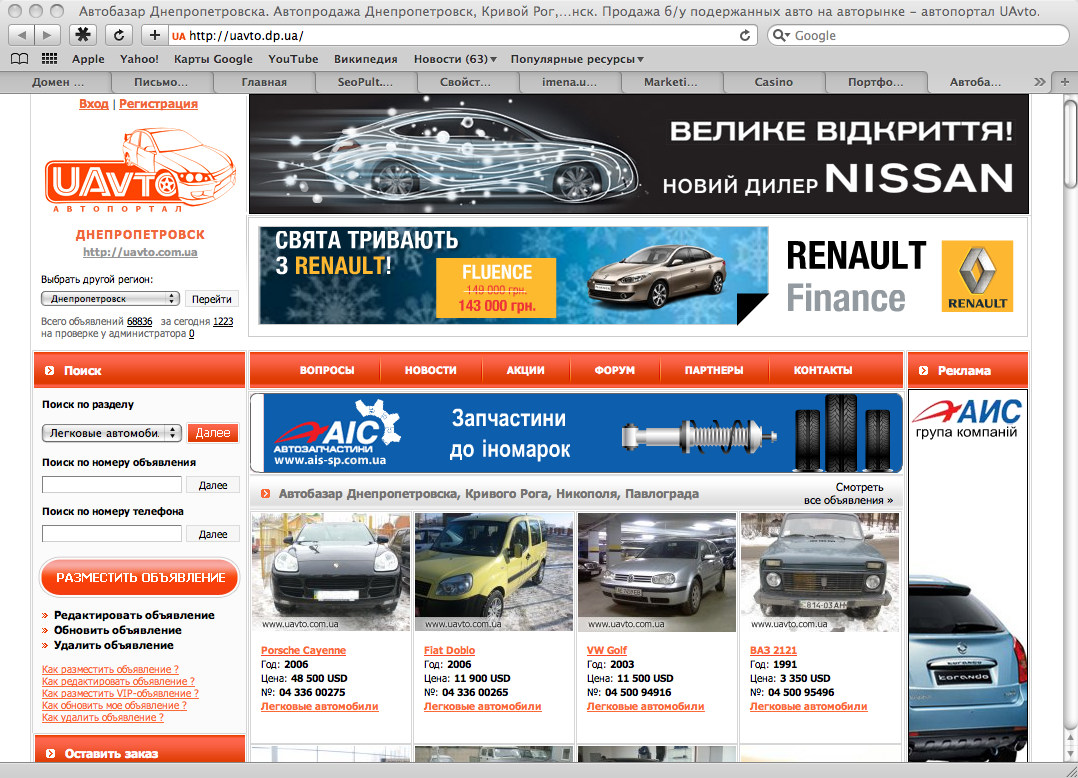Show hidden tabs with the double chevron
The height and width of the screenshot is (778, 1078).
(x=1040, y=82)
